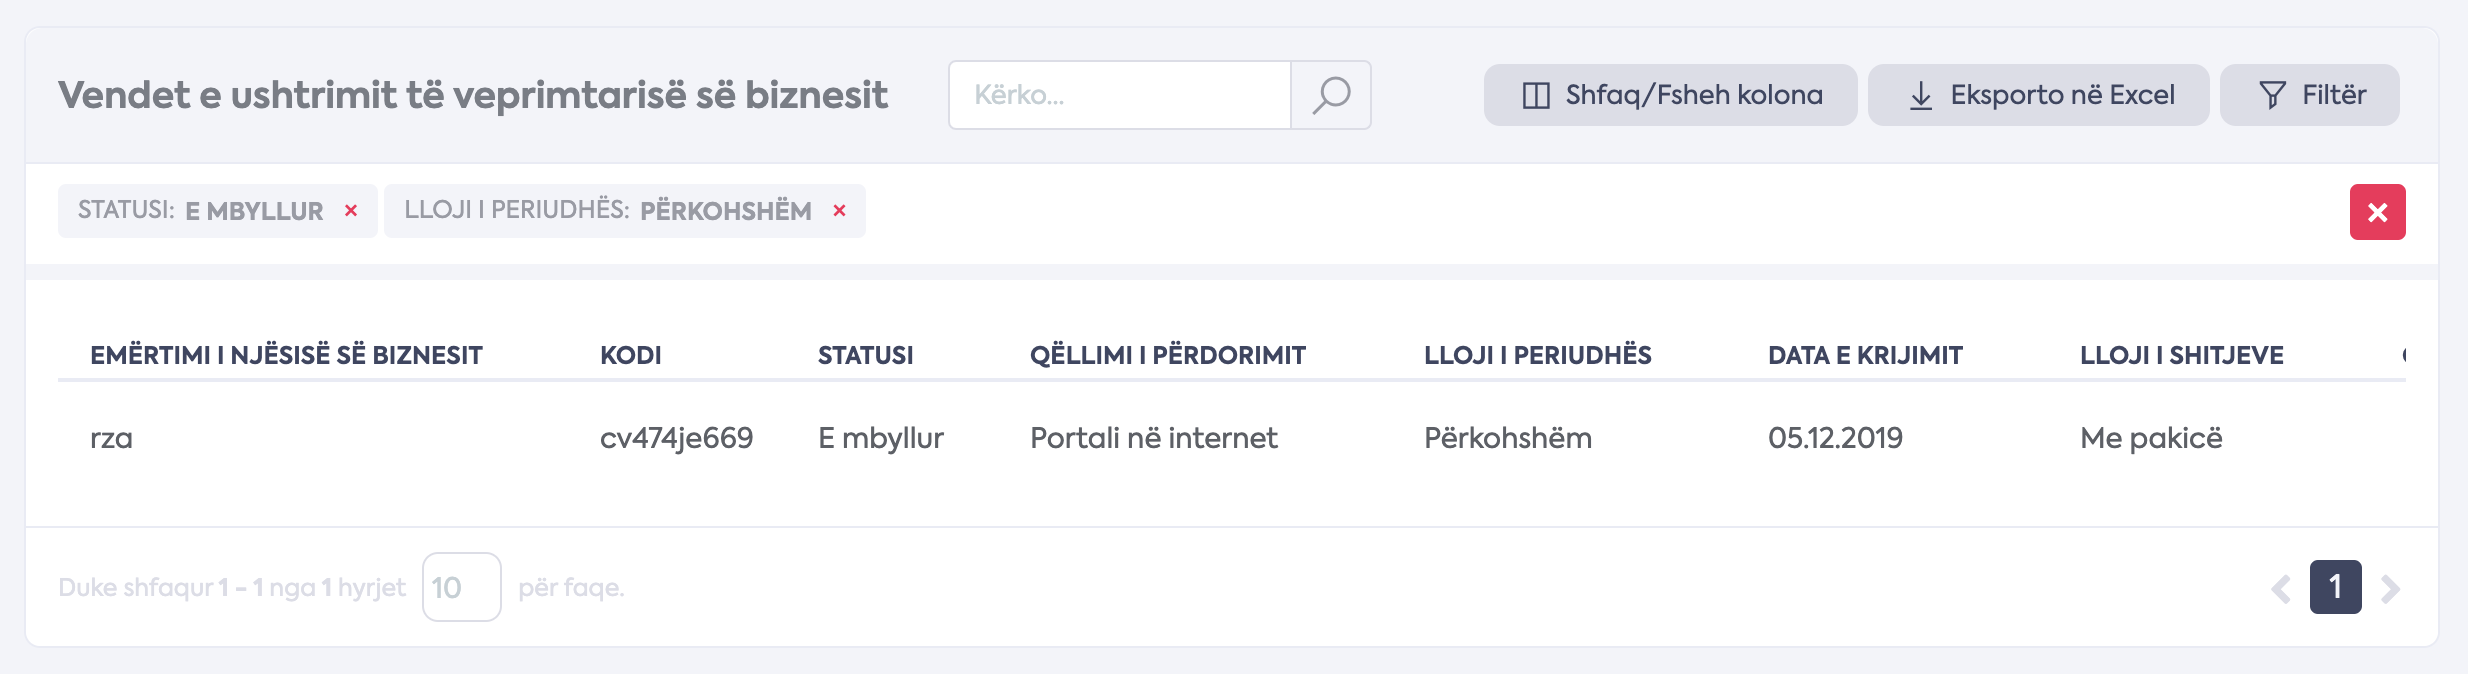
Task: Sort by Emërtimi i njësisë së biznesit
Action: click(x=286, y=355)
